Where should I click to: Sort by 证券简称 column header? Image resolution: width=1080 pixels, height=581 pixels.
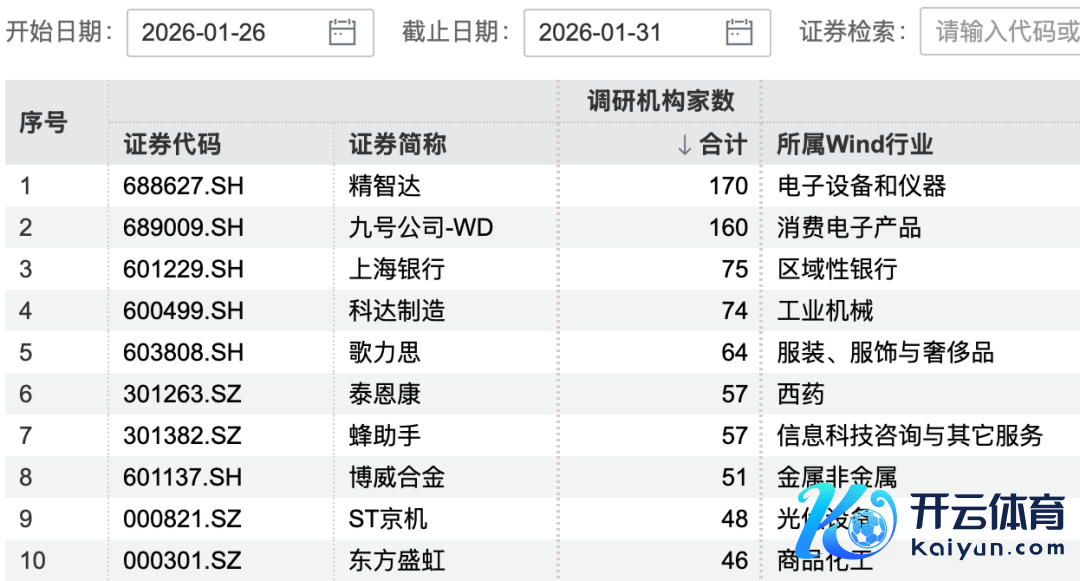tap(397, 145)
